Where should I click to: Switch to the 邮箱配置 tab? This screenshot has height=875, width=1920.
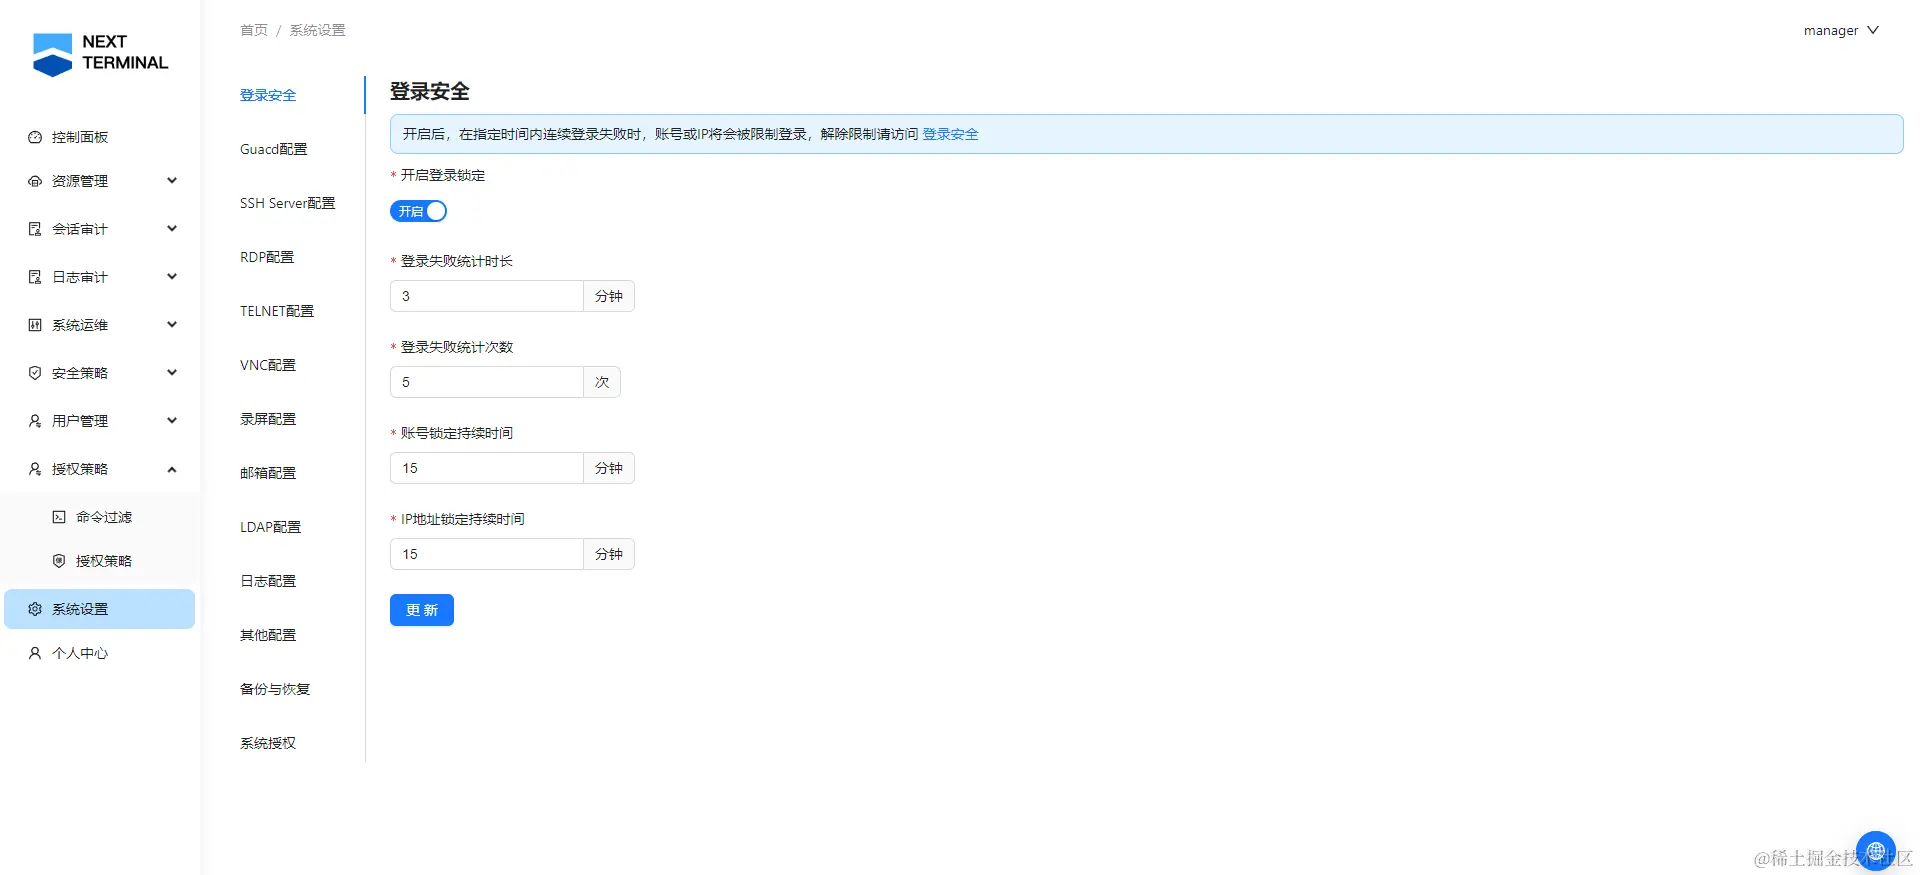268,473
